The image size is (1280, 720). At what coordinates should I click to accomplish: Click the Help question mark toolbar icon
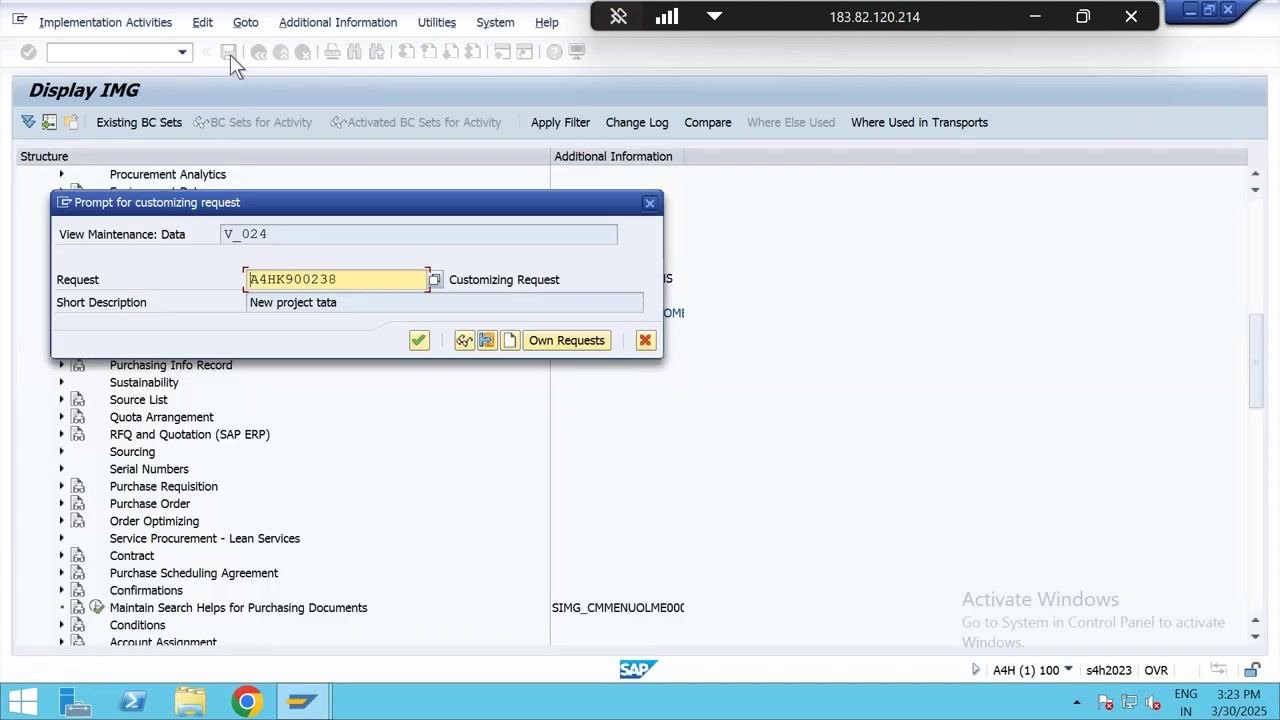(x=554, y=52)
